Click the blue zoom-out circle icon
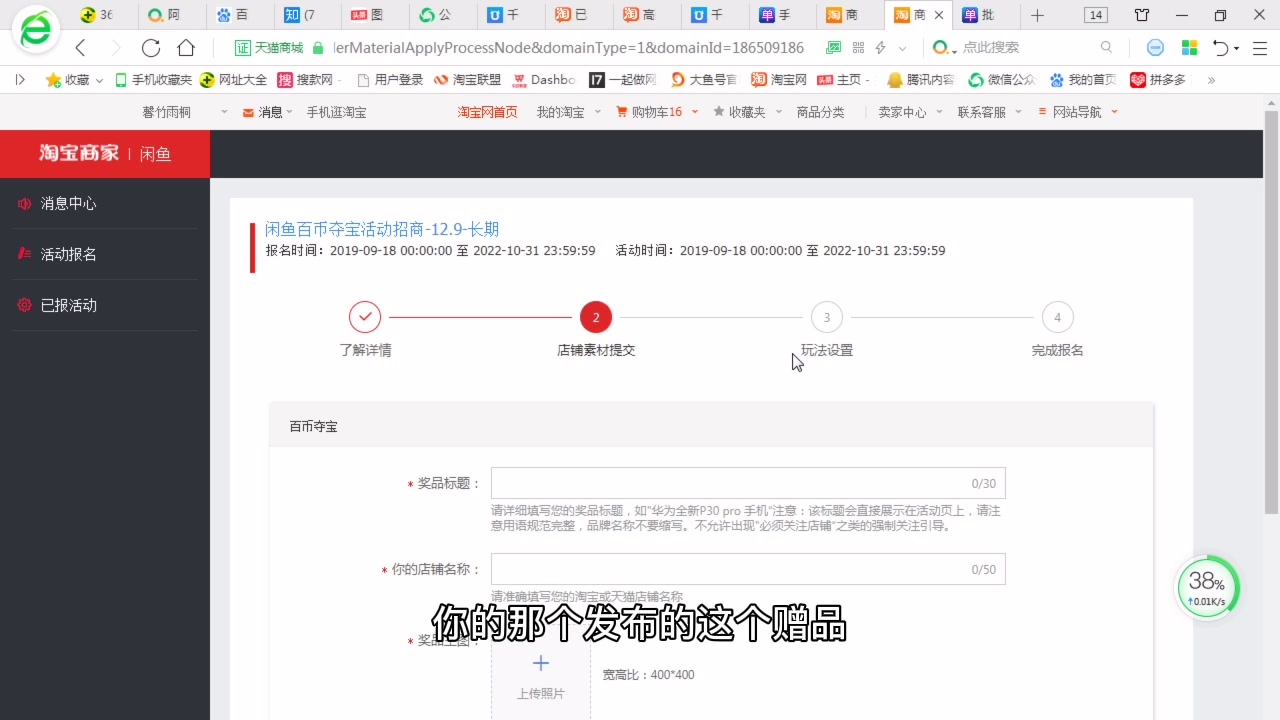 click(x=1155, y=48)
